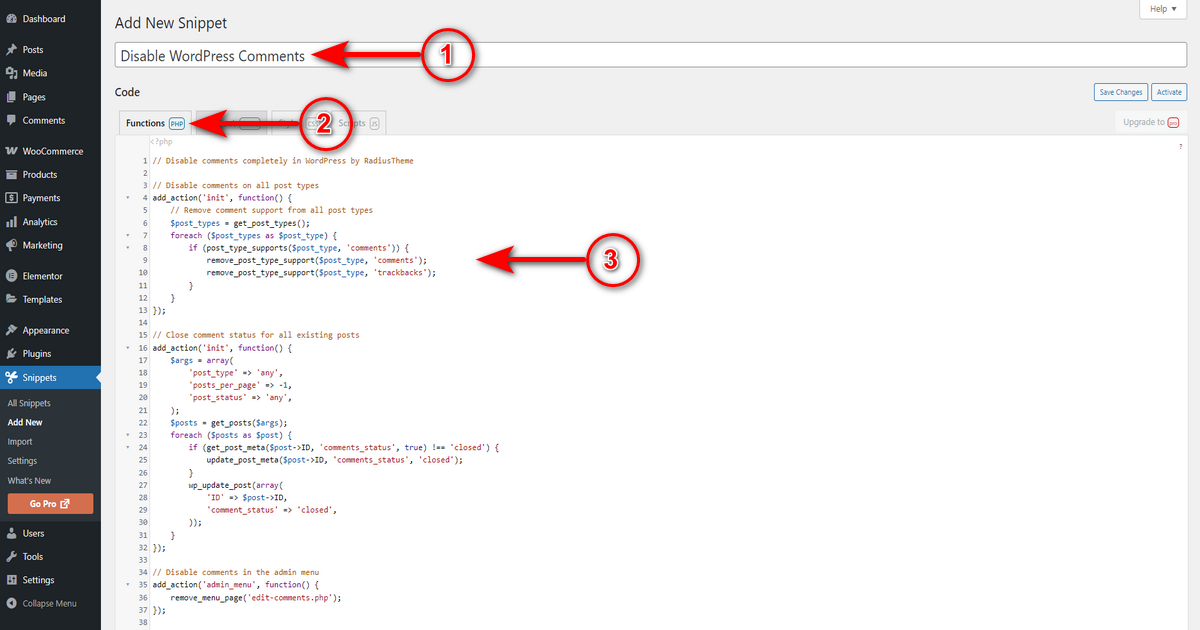Focus the snippet title input field
Image resolution: width=1200 pixels, height=630 pixels.
click(651, 56)
